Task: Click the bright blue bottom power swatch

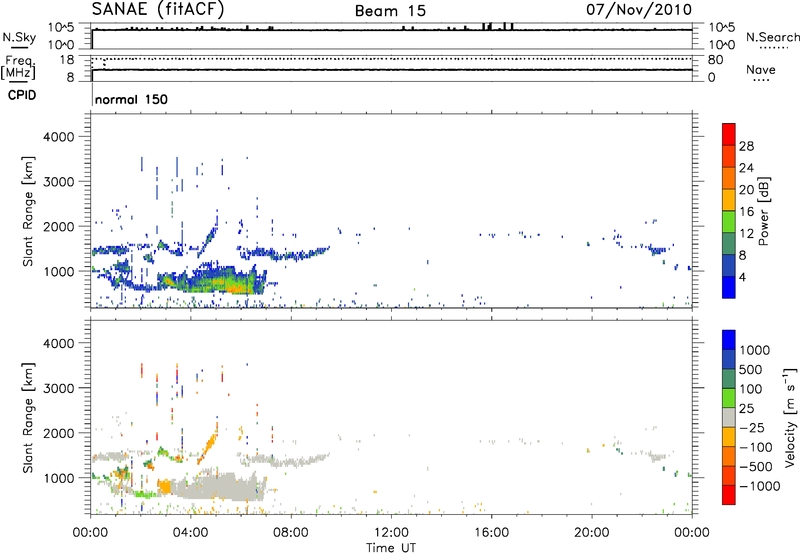Action: (729, 287)
